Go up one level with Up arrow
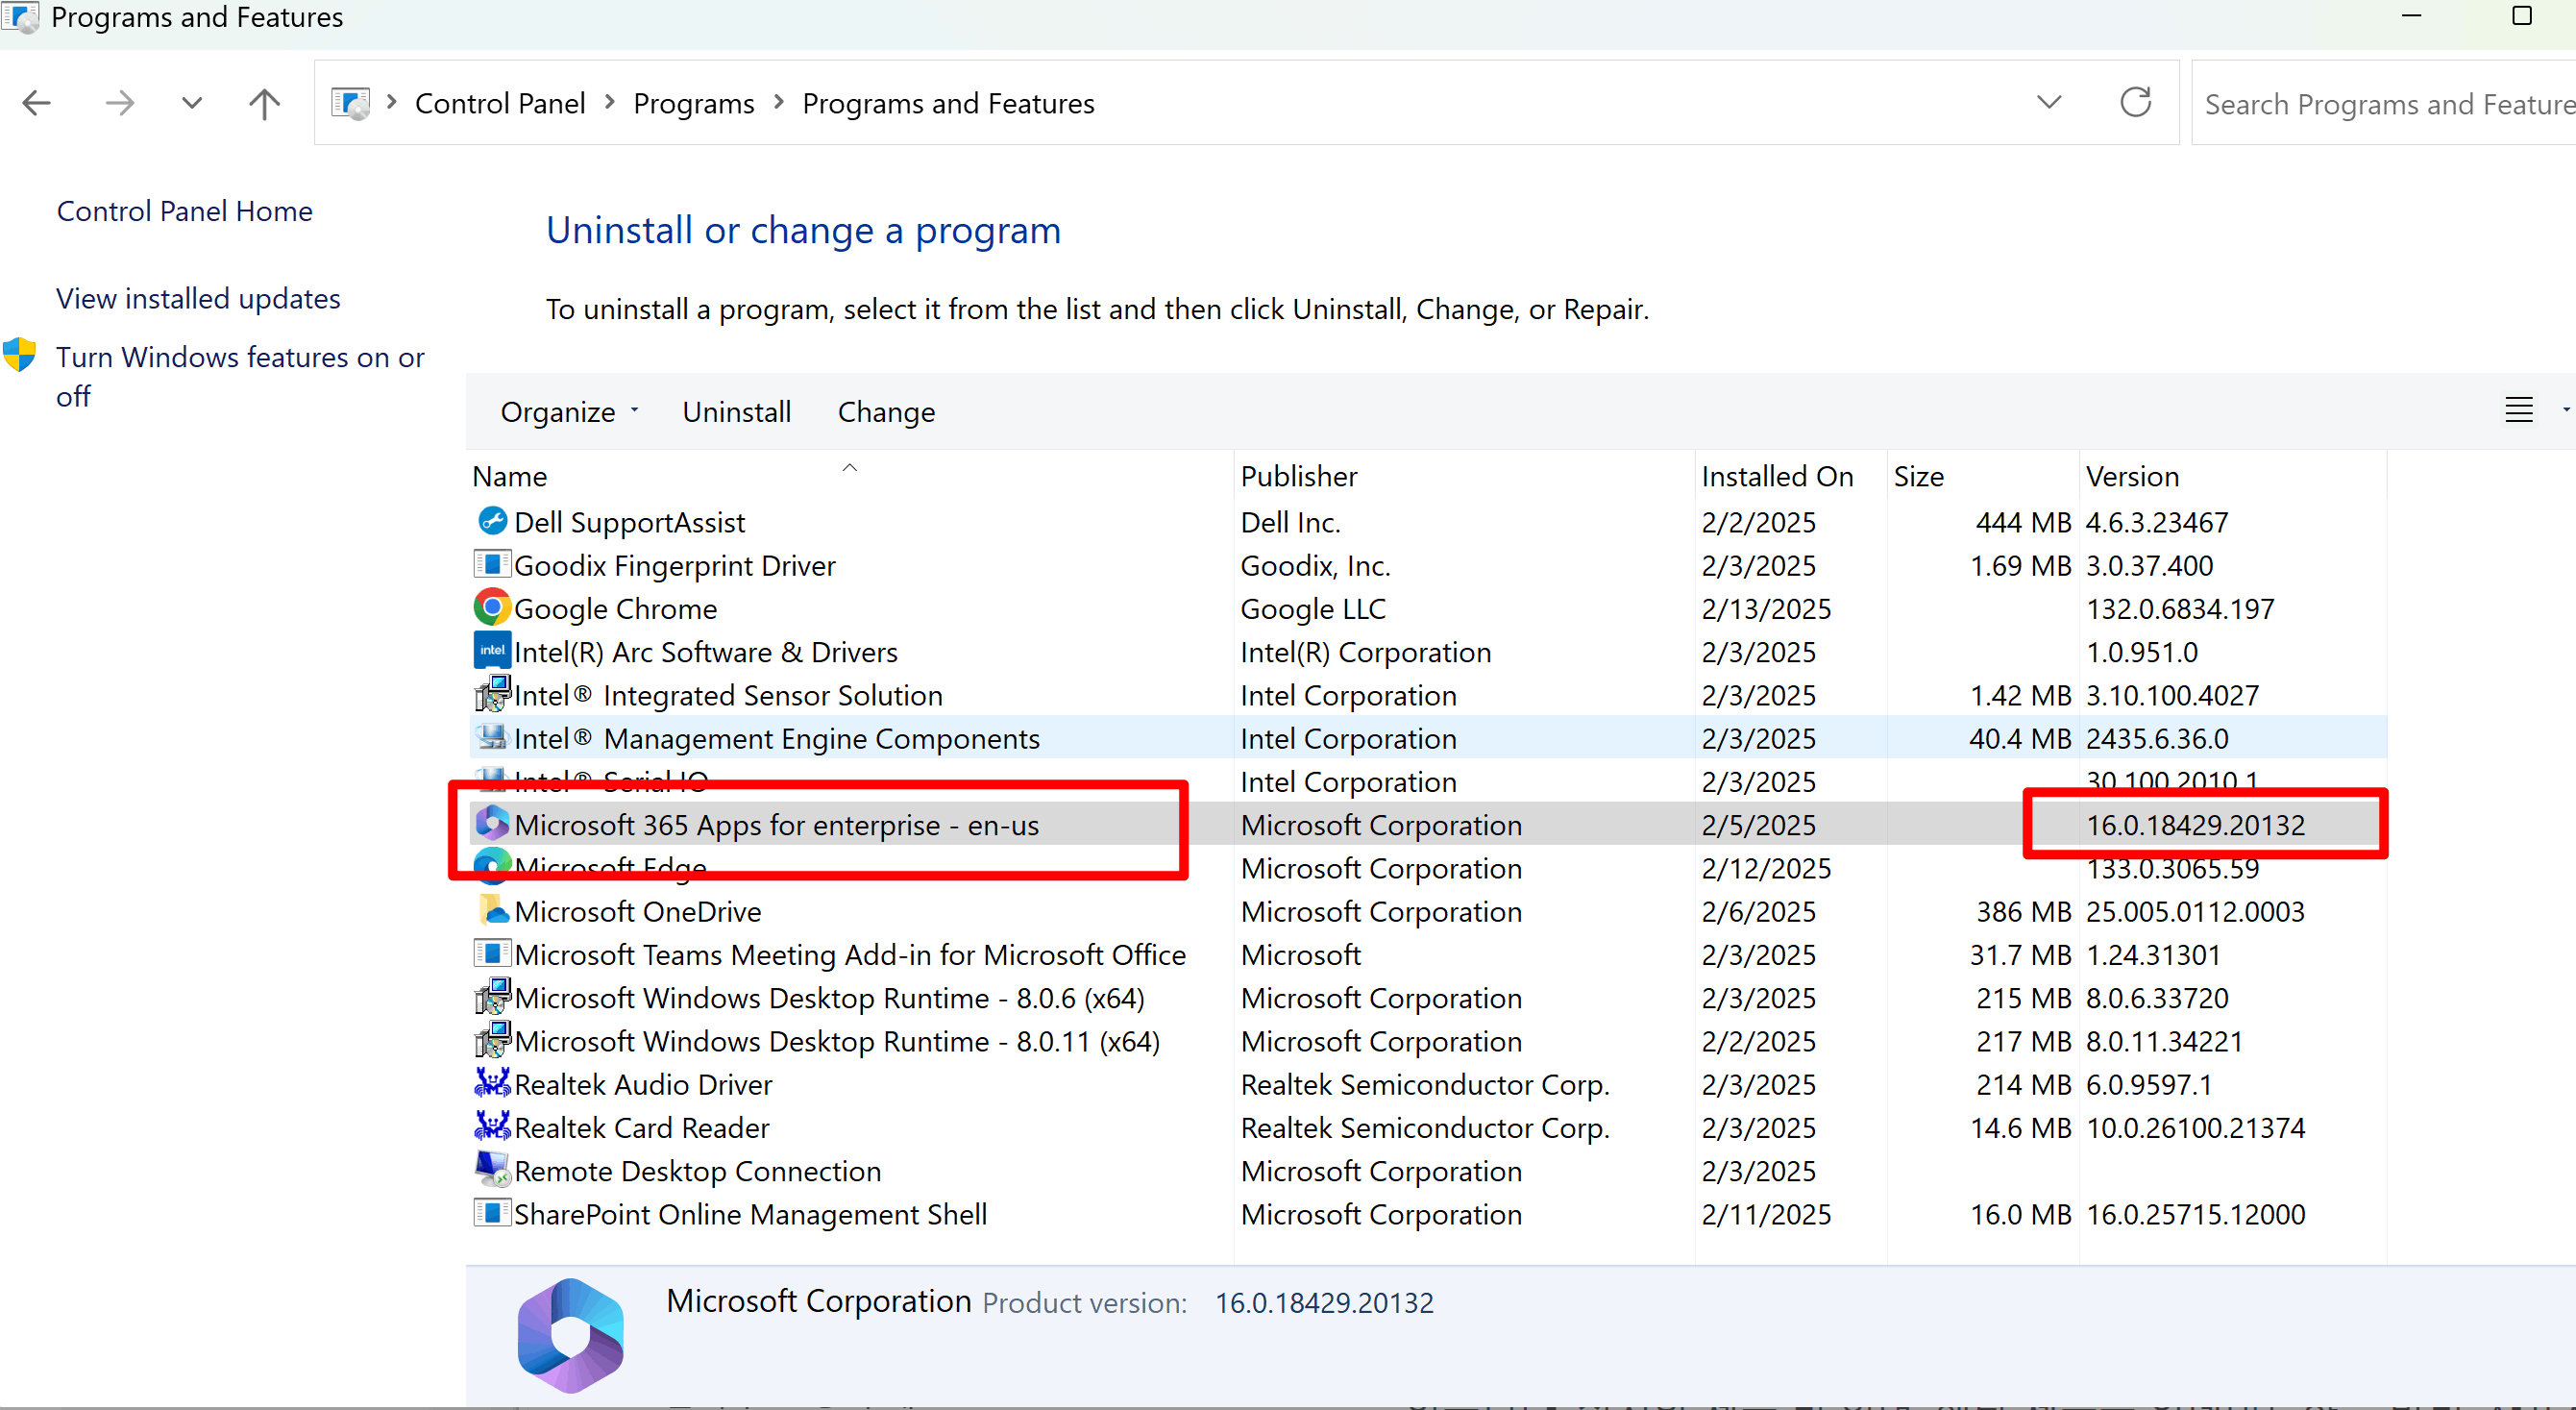The height and width of the screenshot is (1410, 2576). [264, 103]
